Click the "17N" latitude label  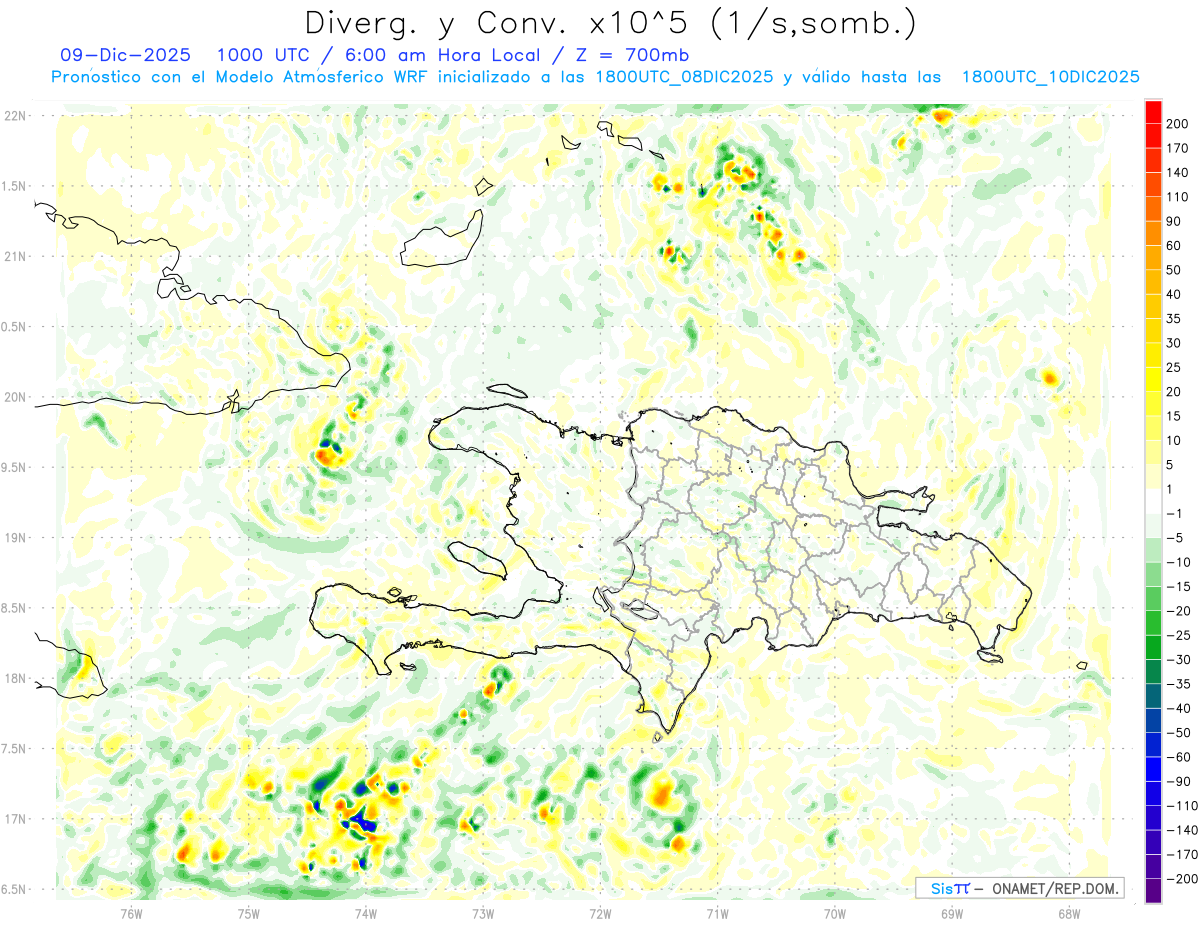tap(16, 819)
